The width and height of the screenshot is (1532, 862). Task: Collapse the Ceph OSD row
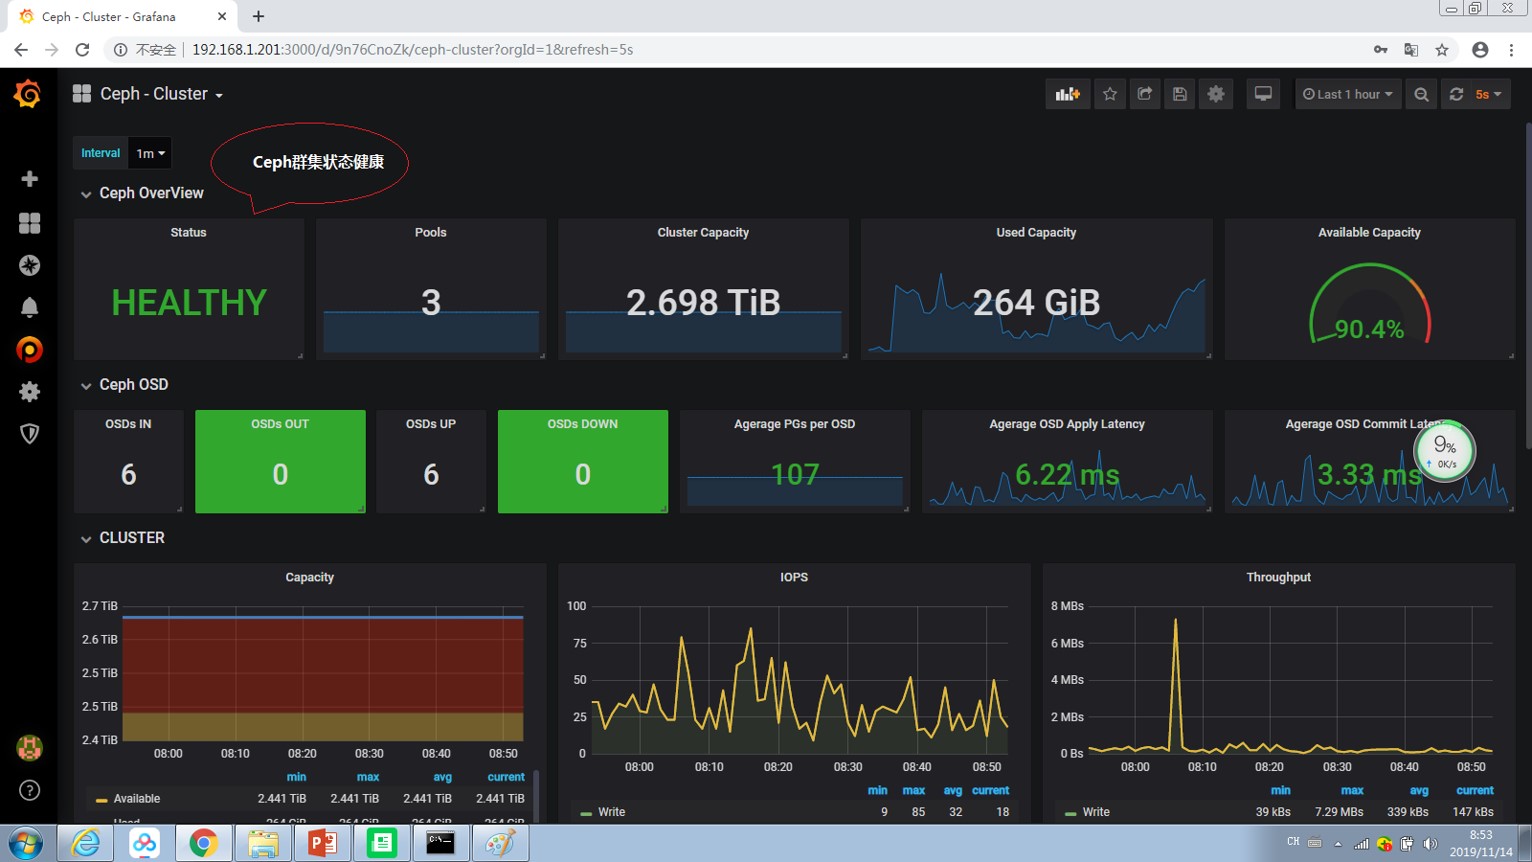tap(133, 385)
